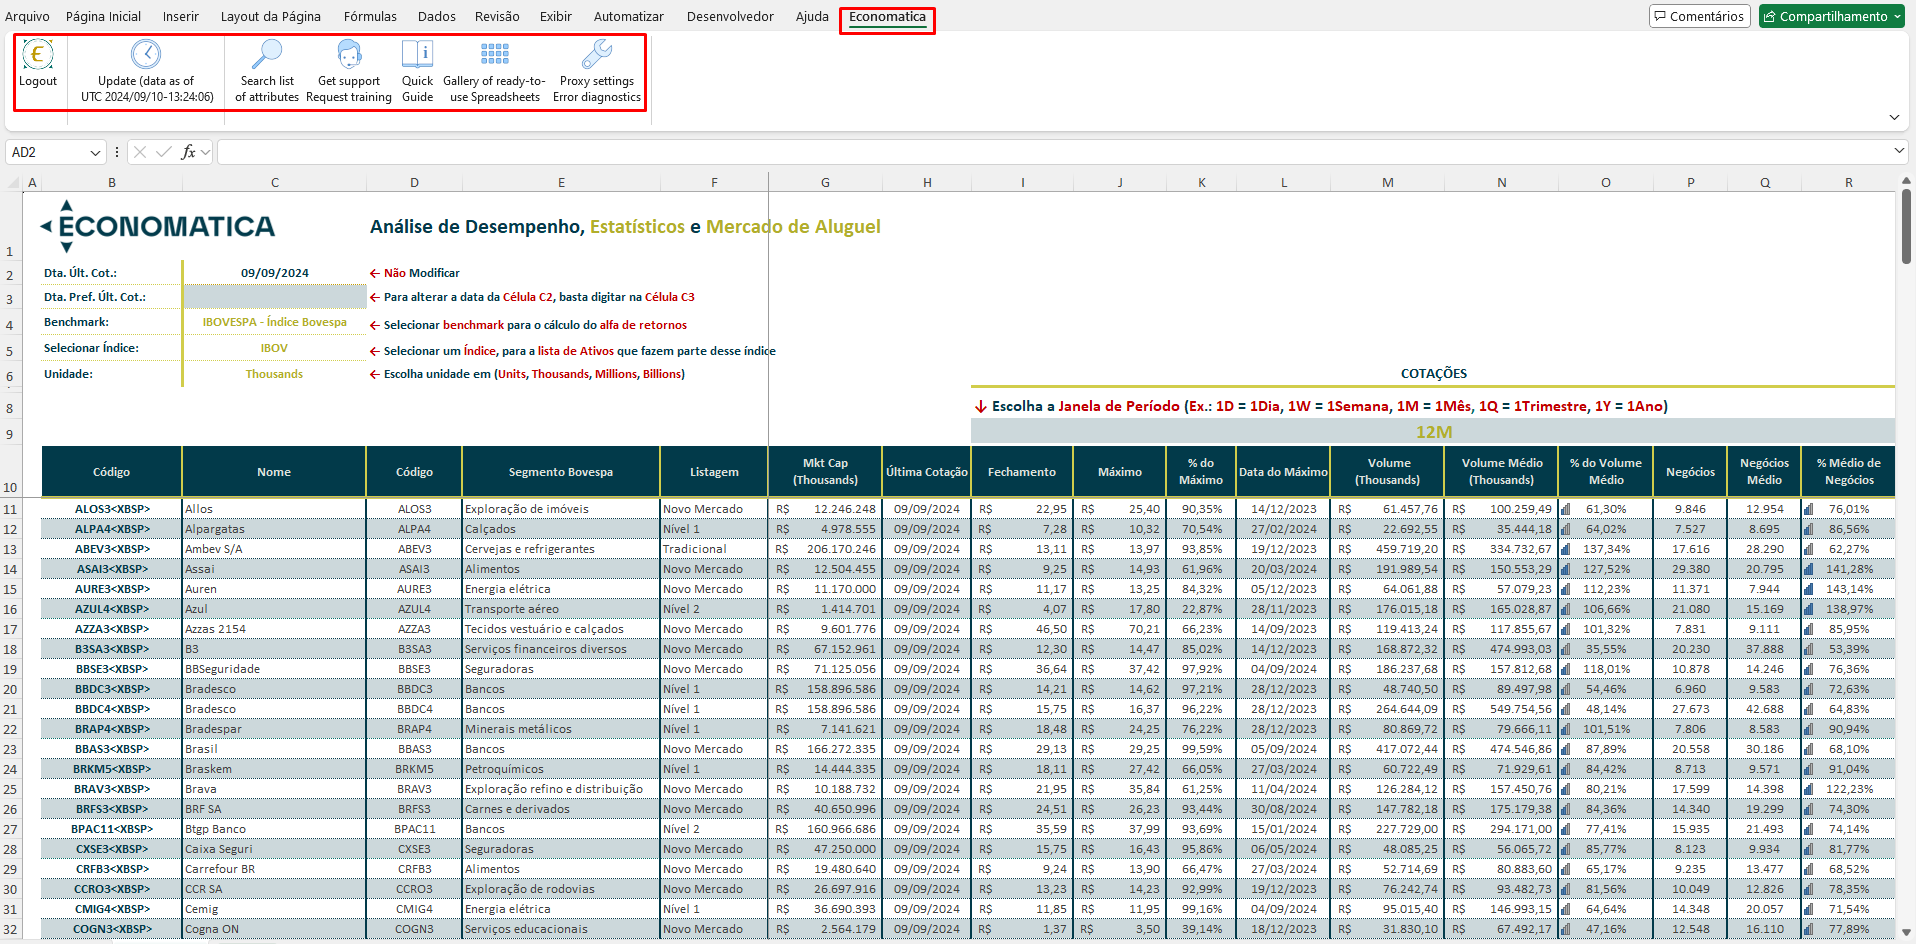
Task: Open the Comentários panel
Action: (1698, 16)
